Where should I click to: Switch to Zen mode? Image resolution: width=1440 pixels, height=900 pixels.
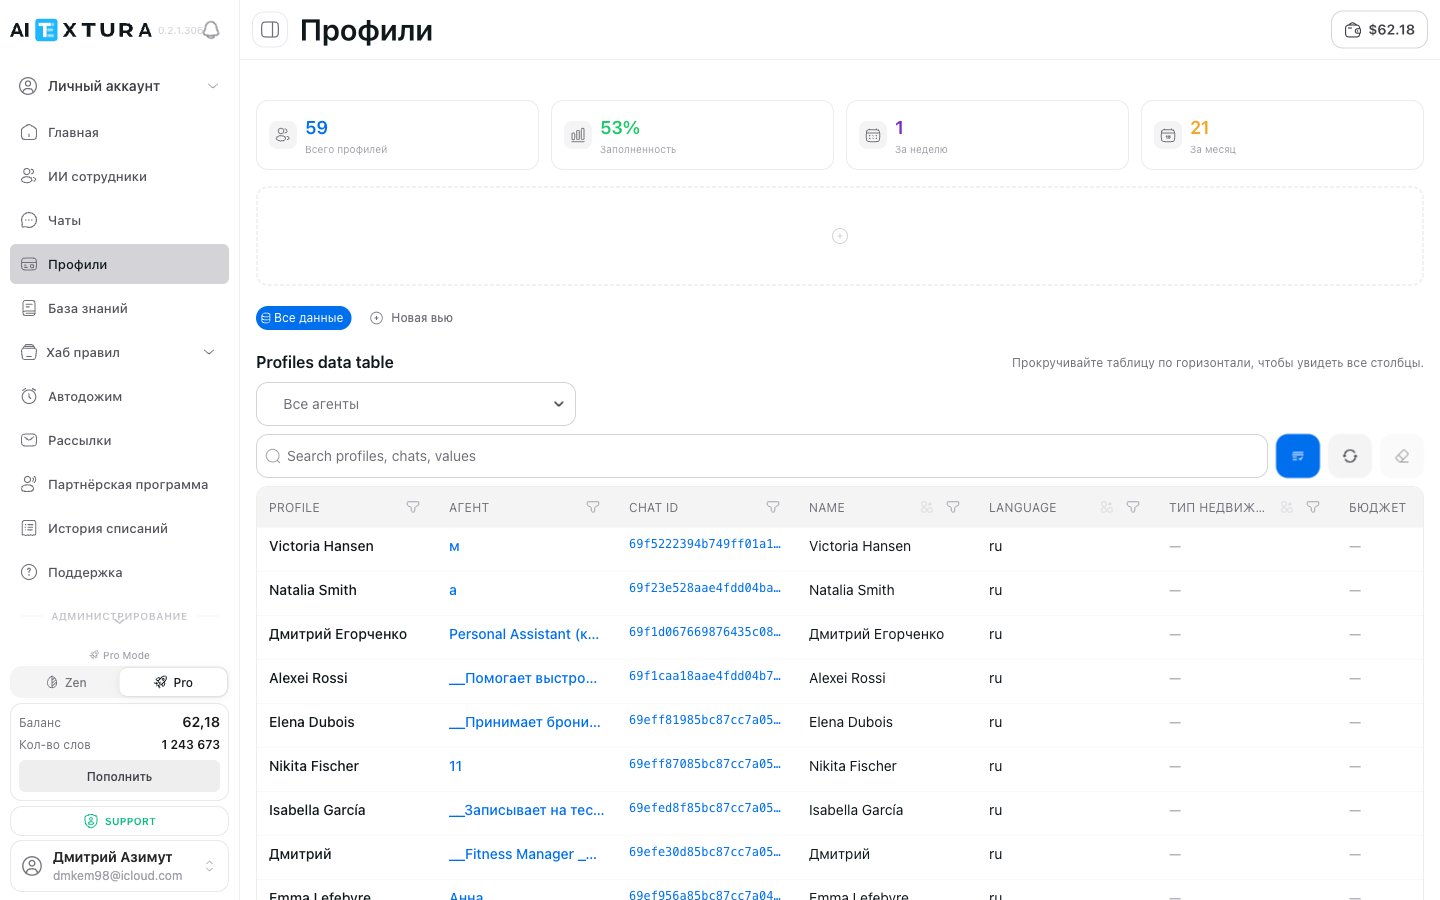click(66, 682)
